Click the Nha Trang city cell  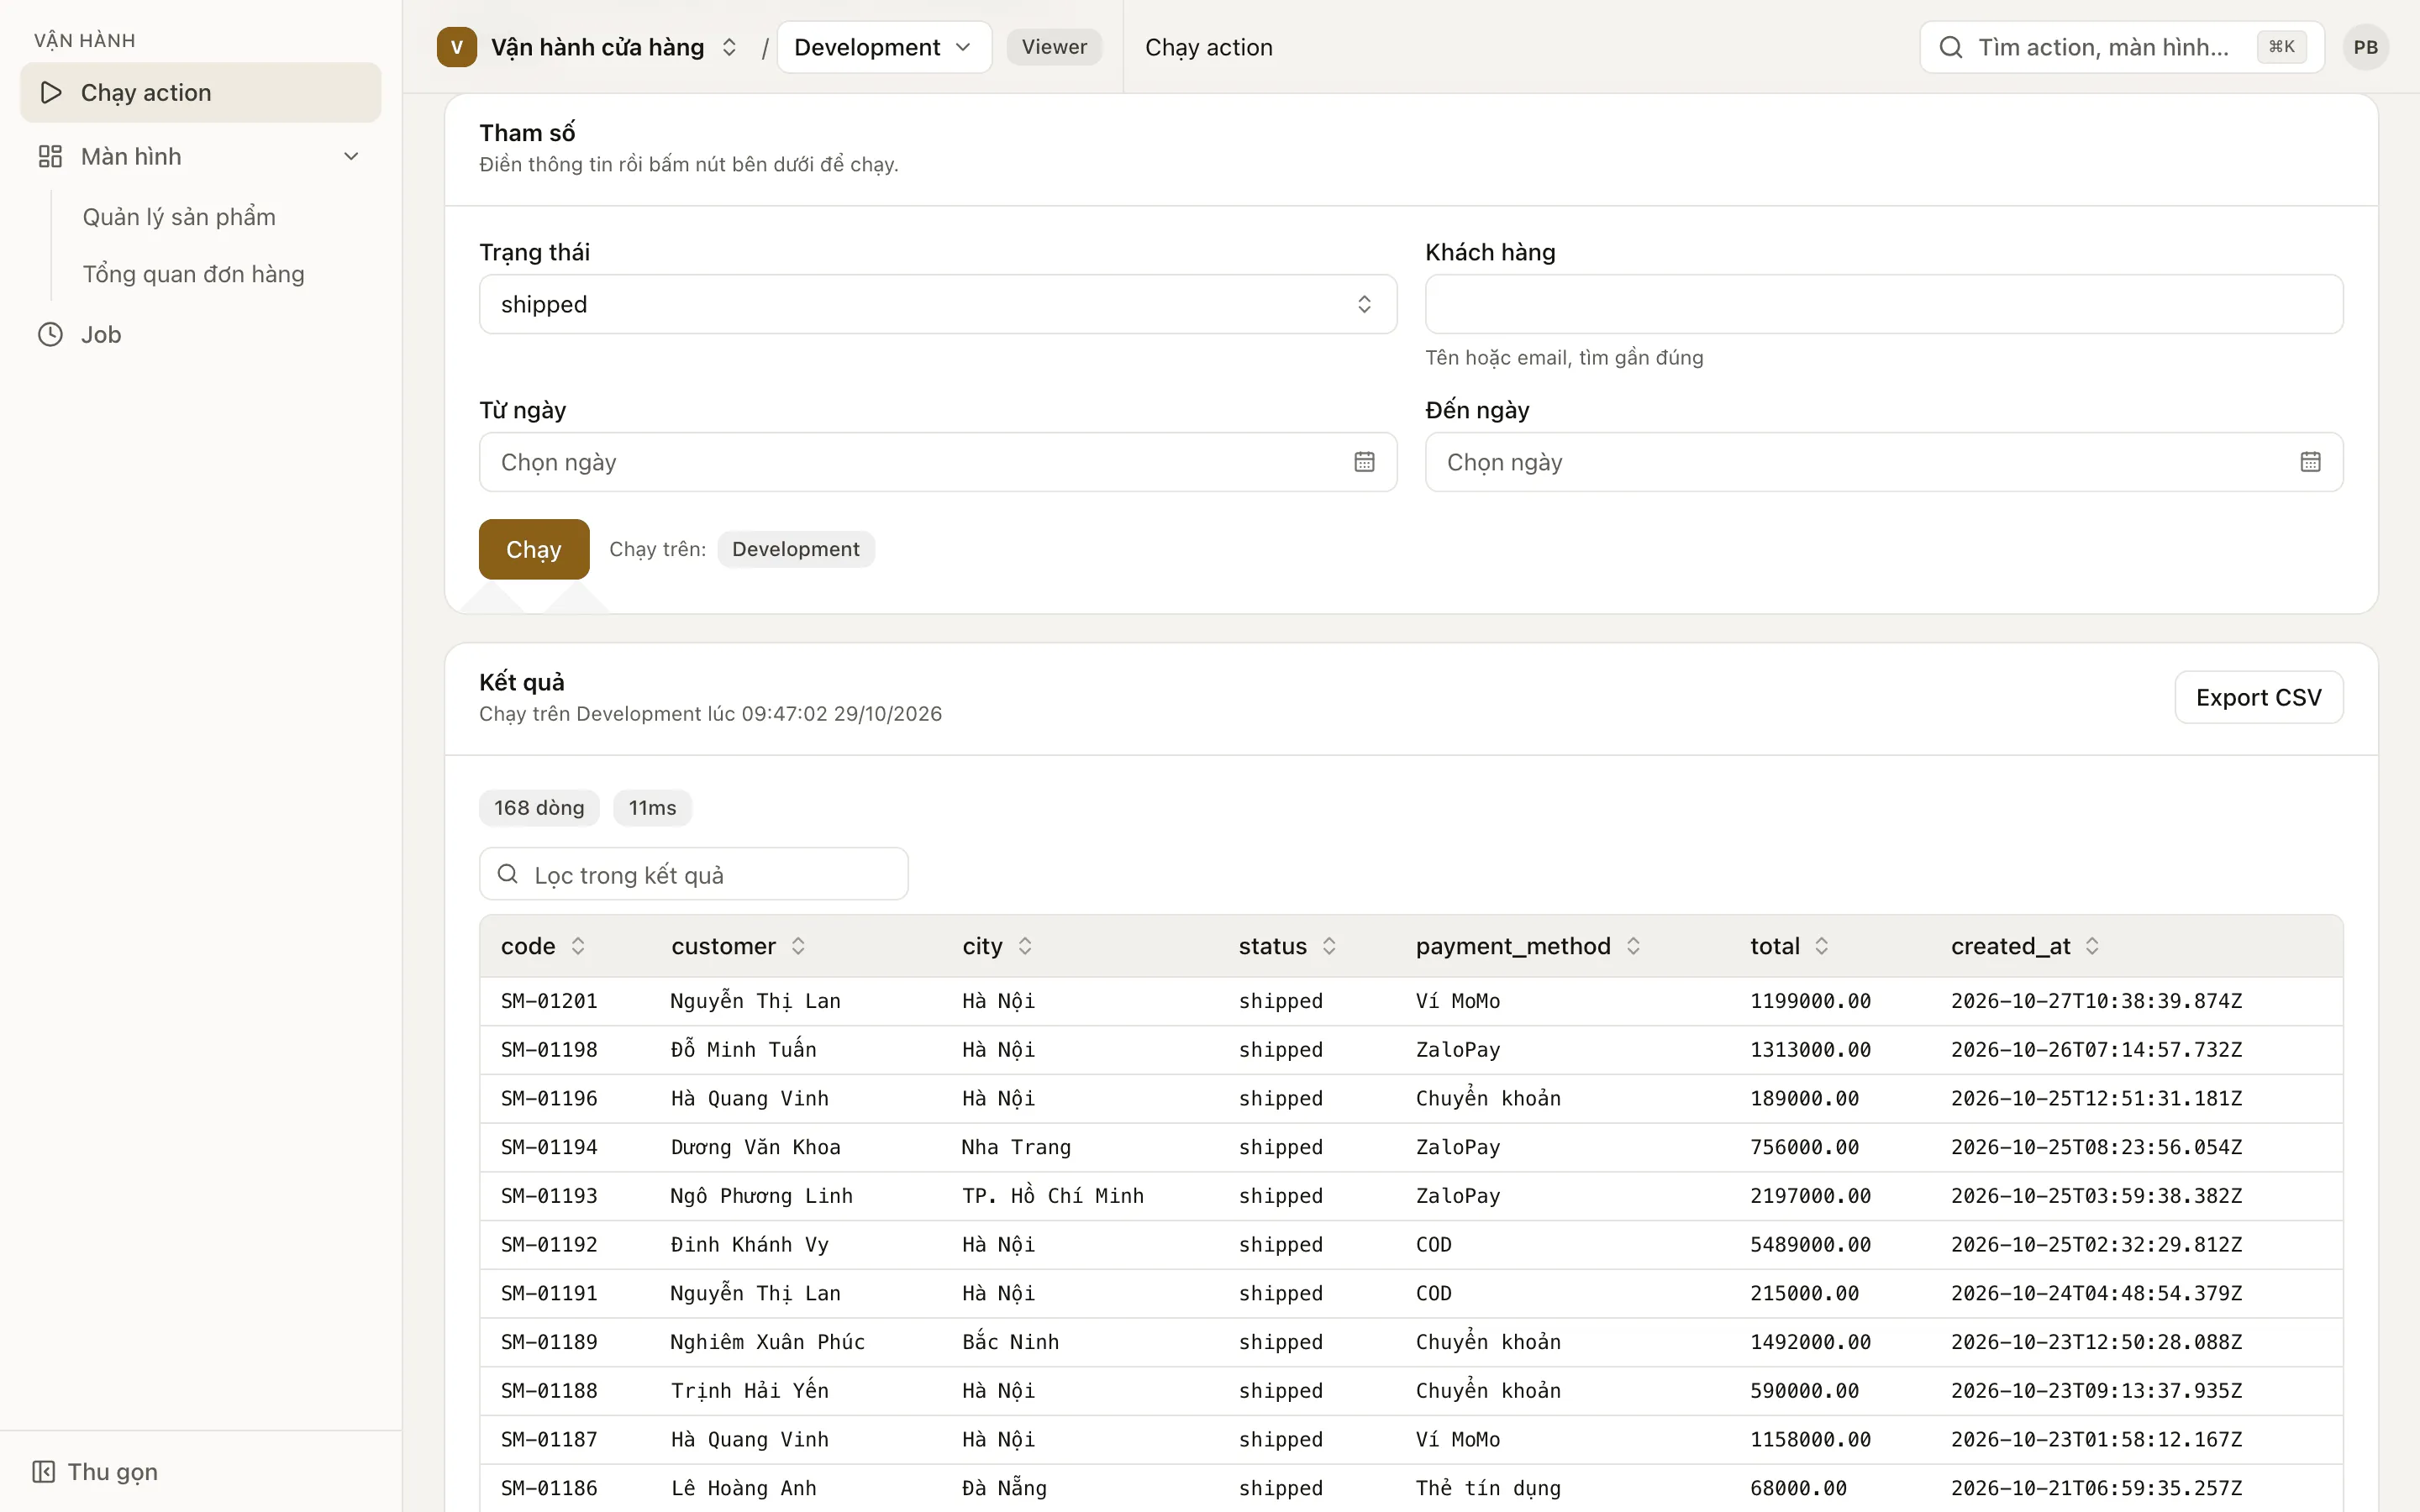pos(1016,1147)
